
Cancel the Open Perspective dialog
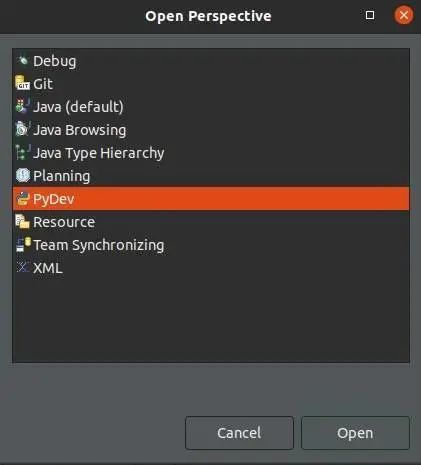pyautogui.click(x=239, y=433)
